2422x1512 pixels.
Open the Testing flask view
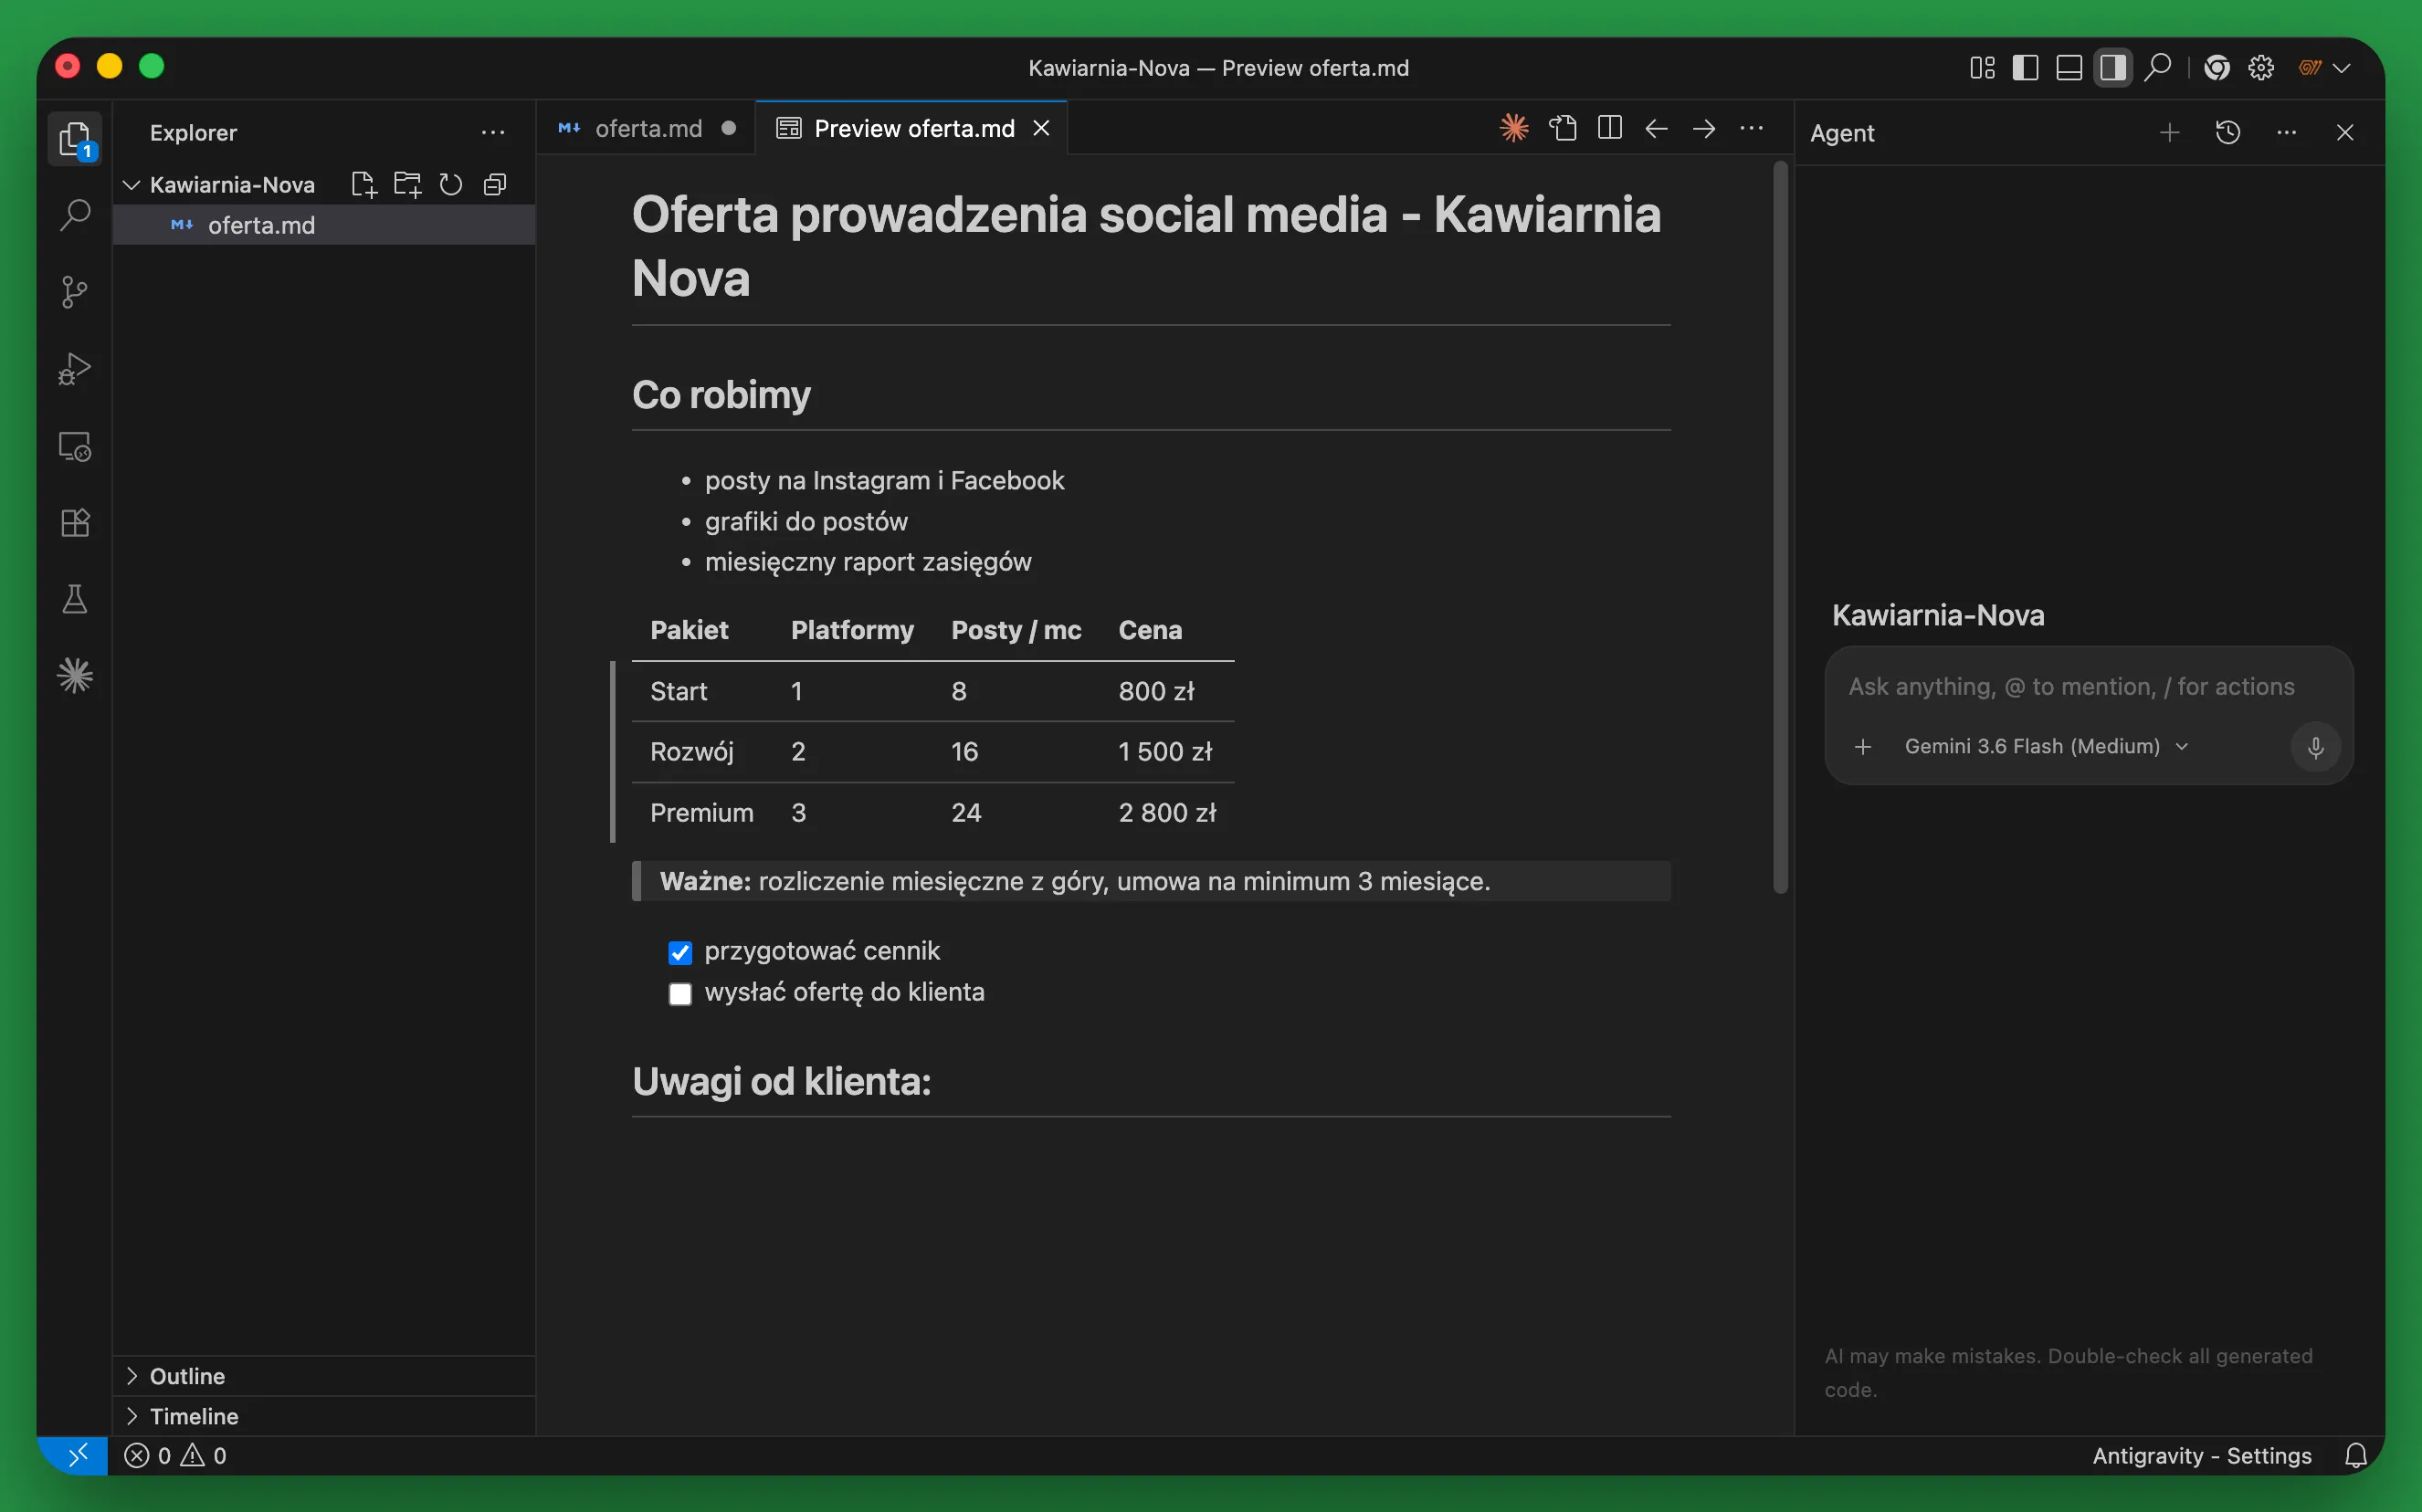coord(75,599)
